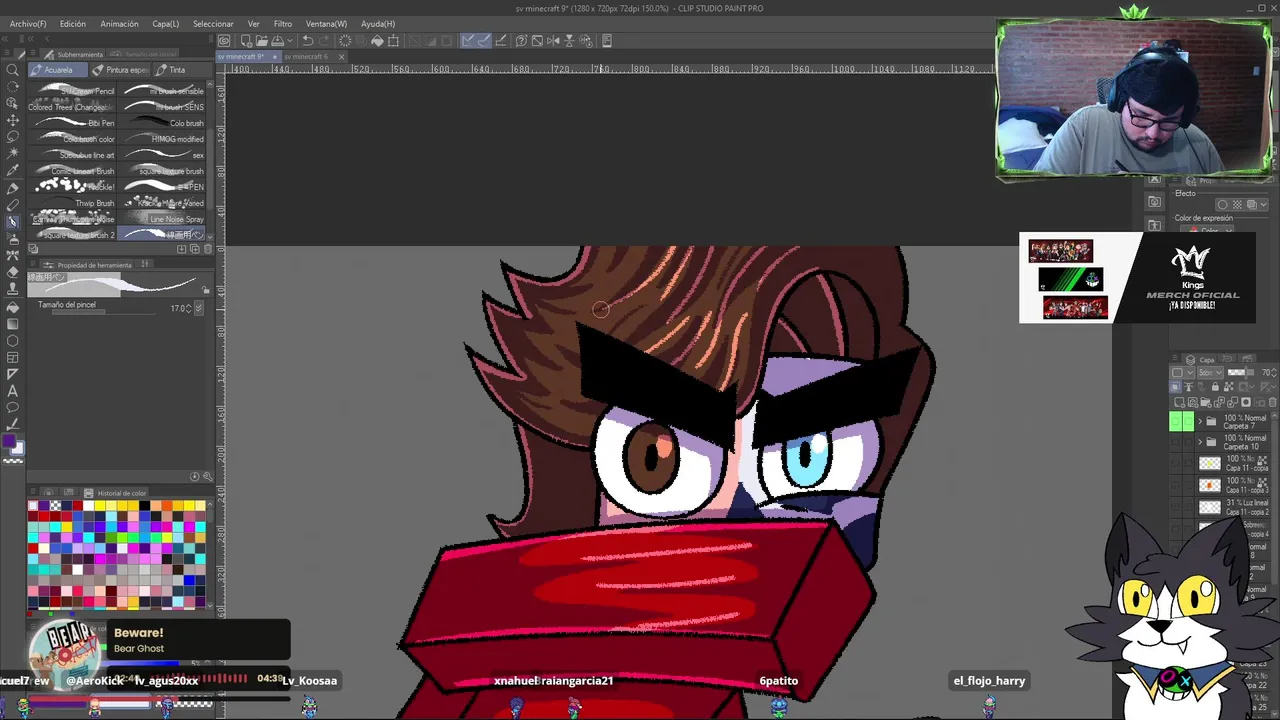
Task: Open the Save dropdown arrow in command bar
Action: pos(290,41)
